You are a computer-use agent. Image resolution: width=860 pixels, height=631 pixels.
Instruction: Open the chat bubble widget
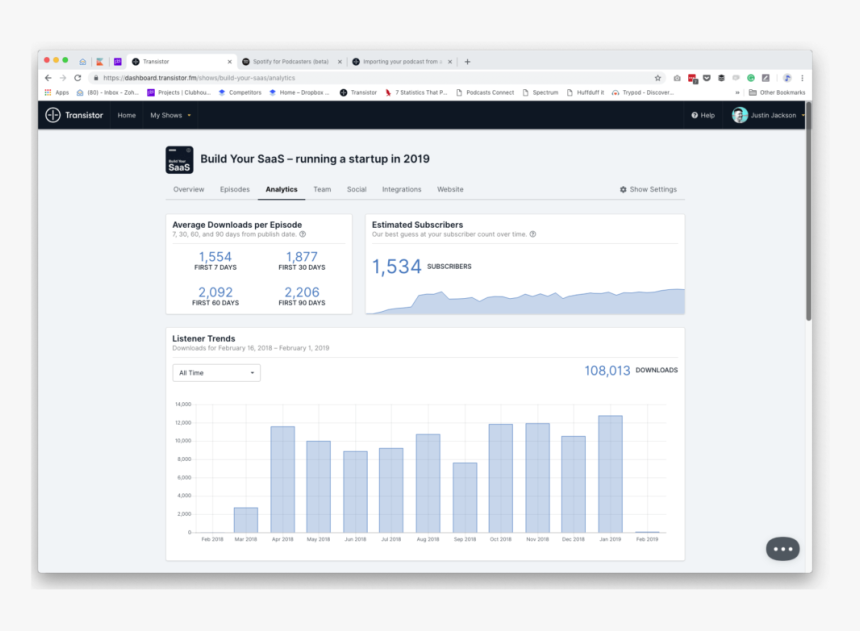click(783, 549)
